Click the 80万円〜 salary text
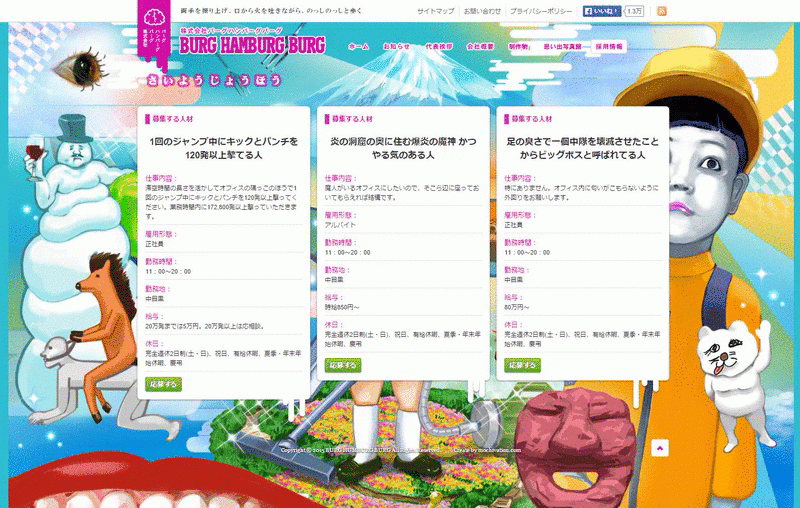The image size is (800, 508). click(517, 308)
